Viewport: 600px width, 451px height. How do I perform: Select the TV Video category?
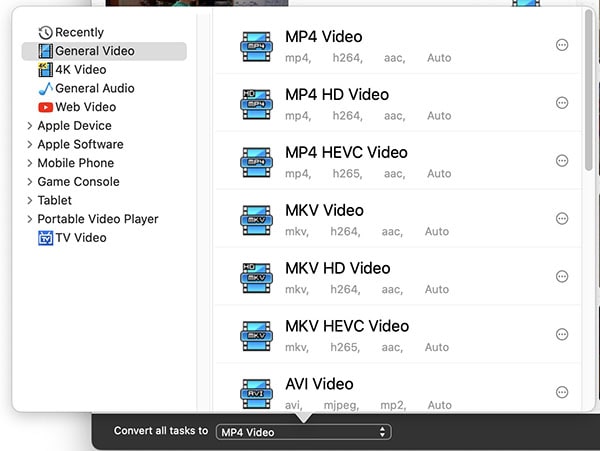point(81,238)
